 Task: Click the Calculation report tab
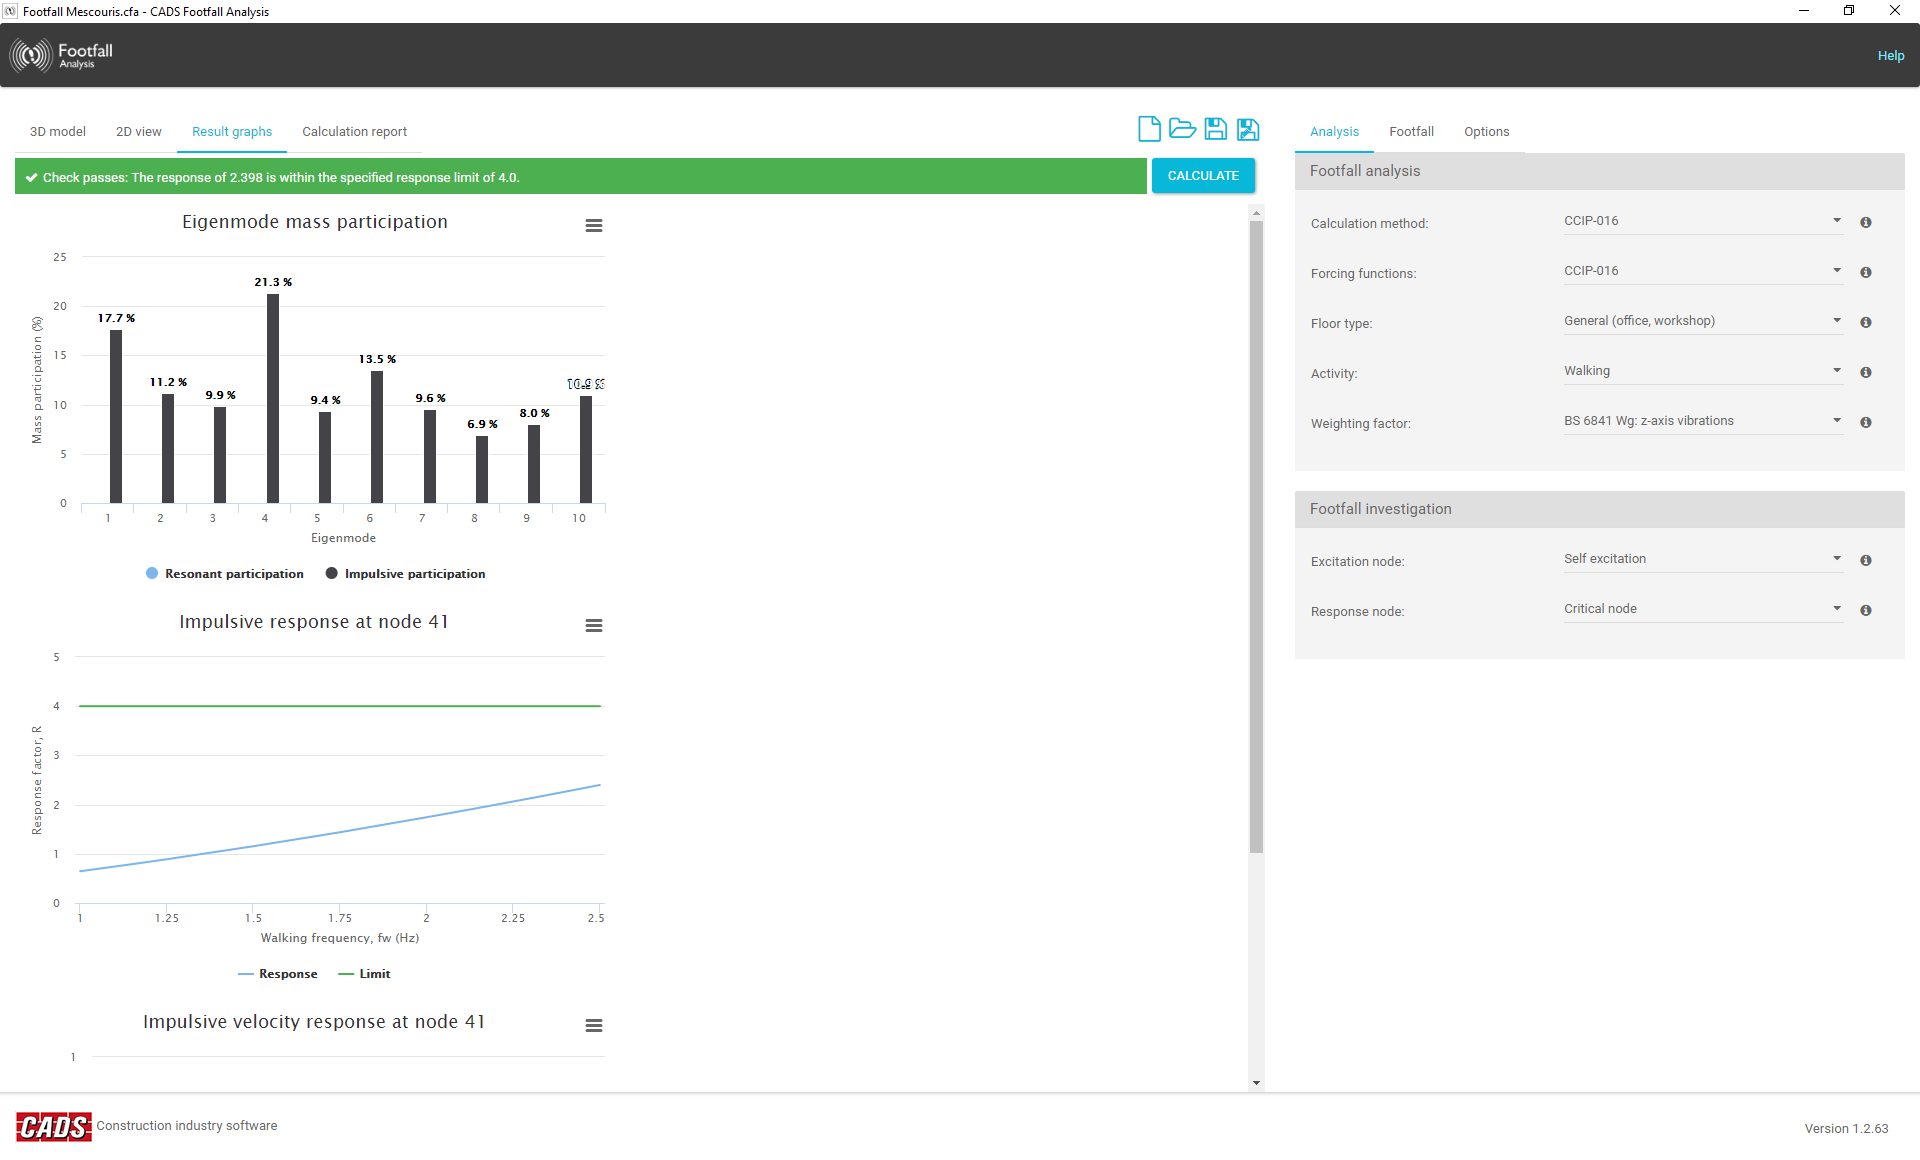[354, 130]
